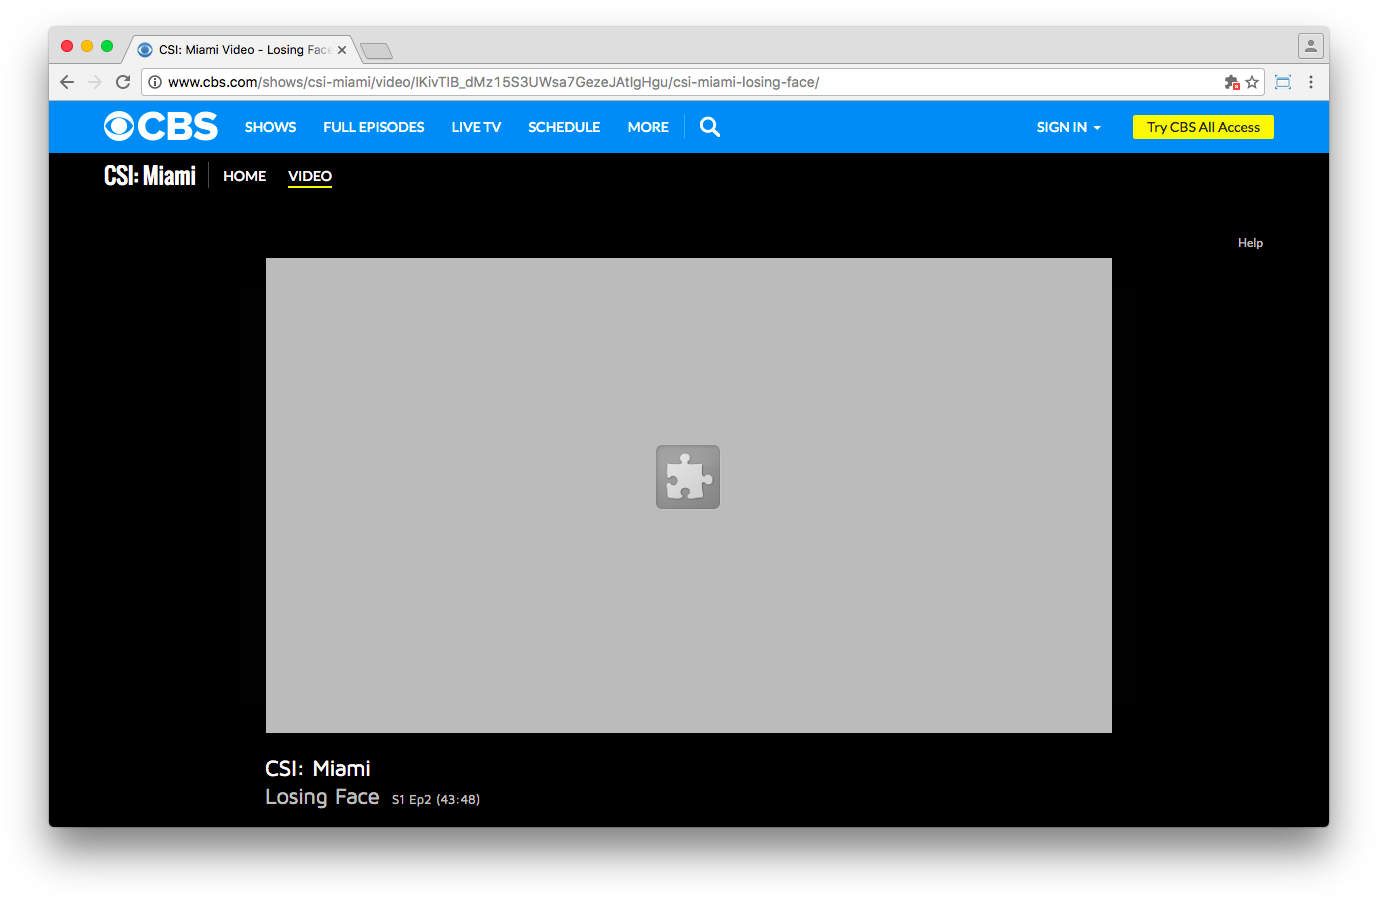This screenshot has height=901, width=1377.
Task: Click the gray video player area
Action: pos(689,495)
